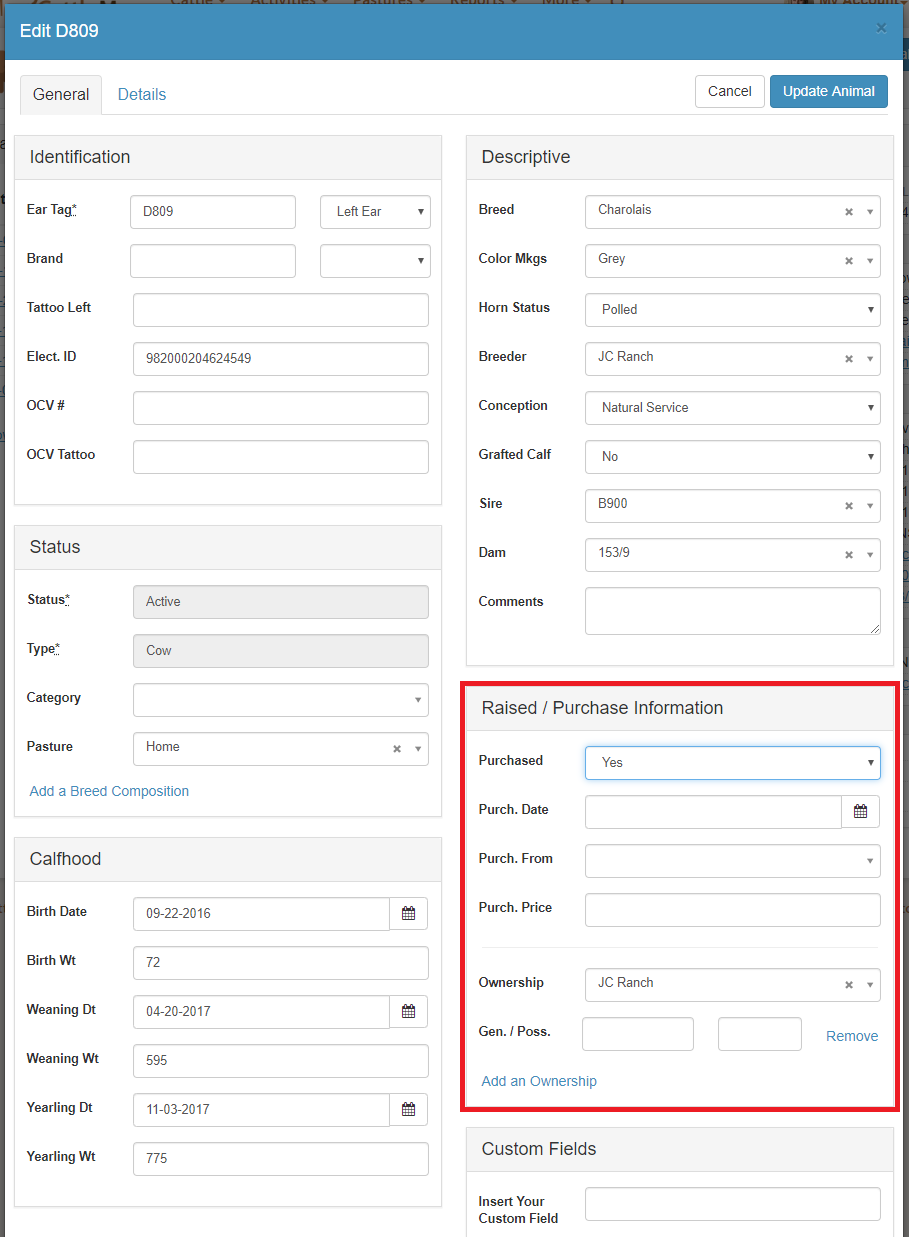Image resolution: width=909 pixels, height=1237 pixels.
Task: Remove Home from the Pasture field
Action: click(x=396, y=748)
